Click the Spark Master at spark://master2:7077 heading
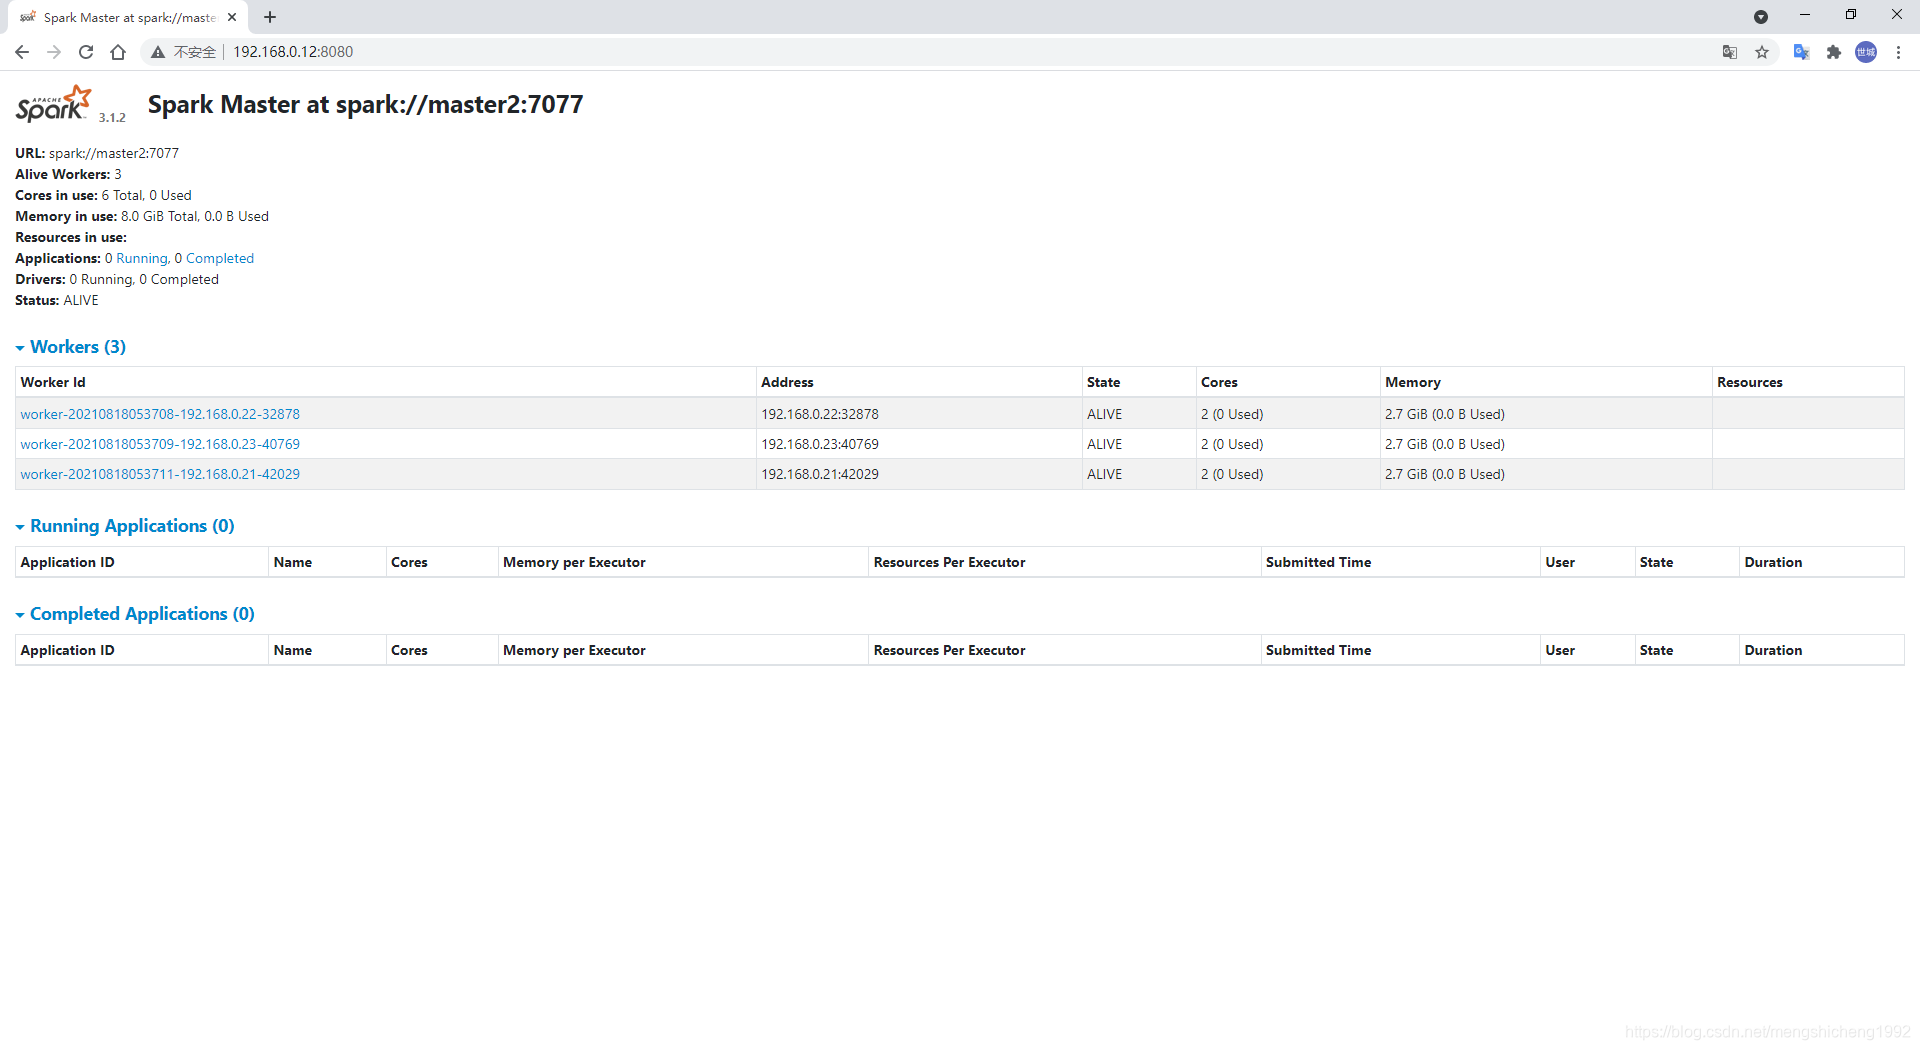The height and width of the screenshot is (1050, 1920). tap(365, 104)
